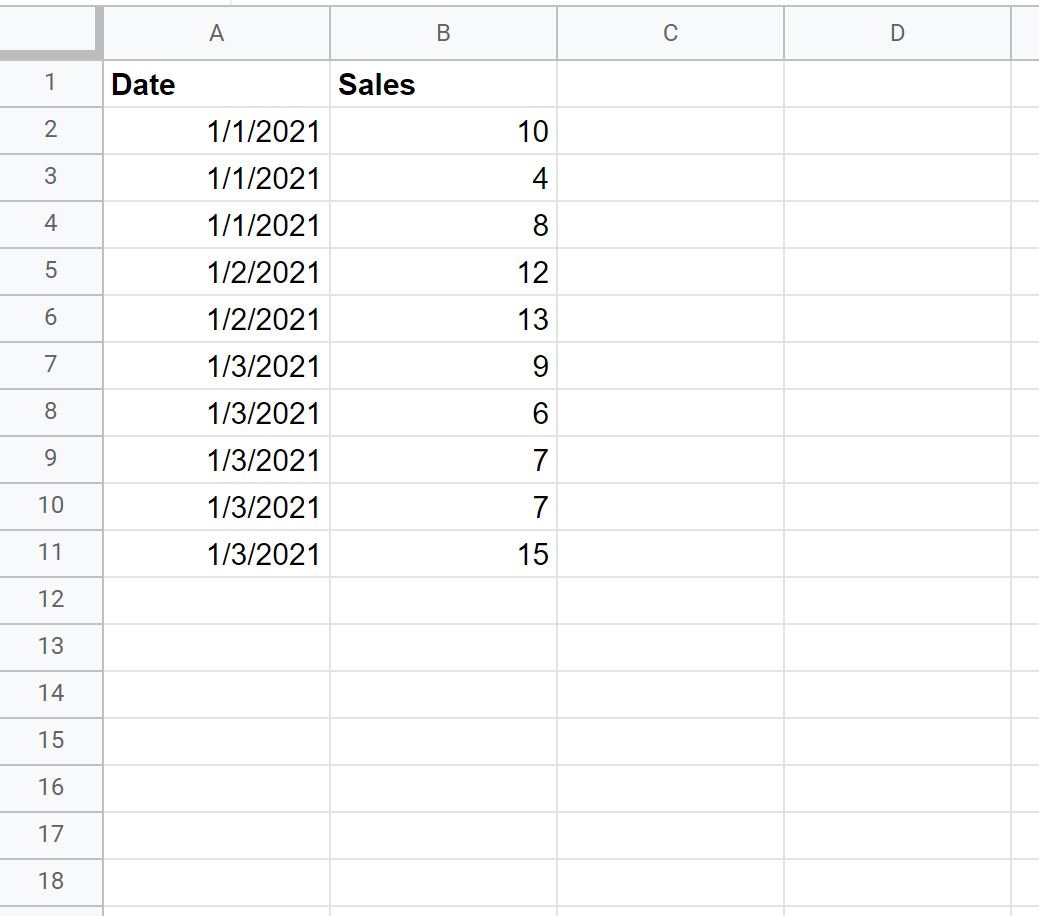Viewport: 1039px width, 916px height.
Task: Click empty cell D14
Action: (897, 694)
